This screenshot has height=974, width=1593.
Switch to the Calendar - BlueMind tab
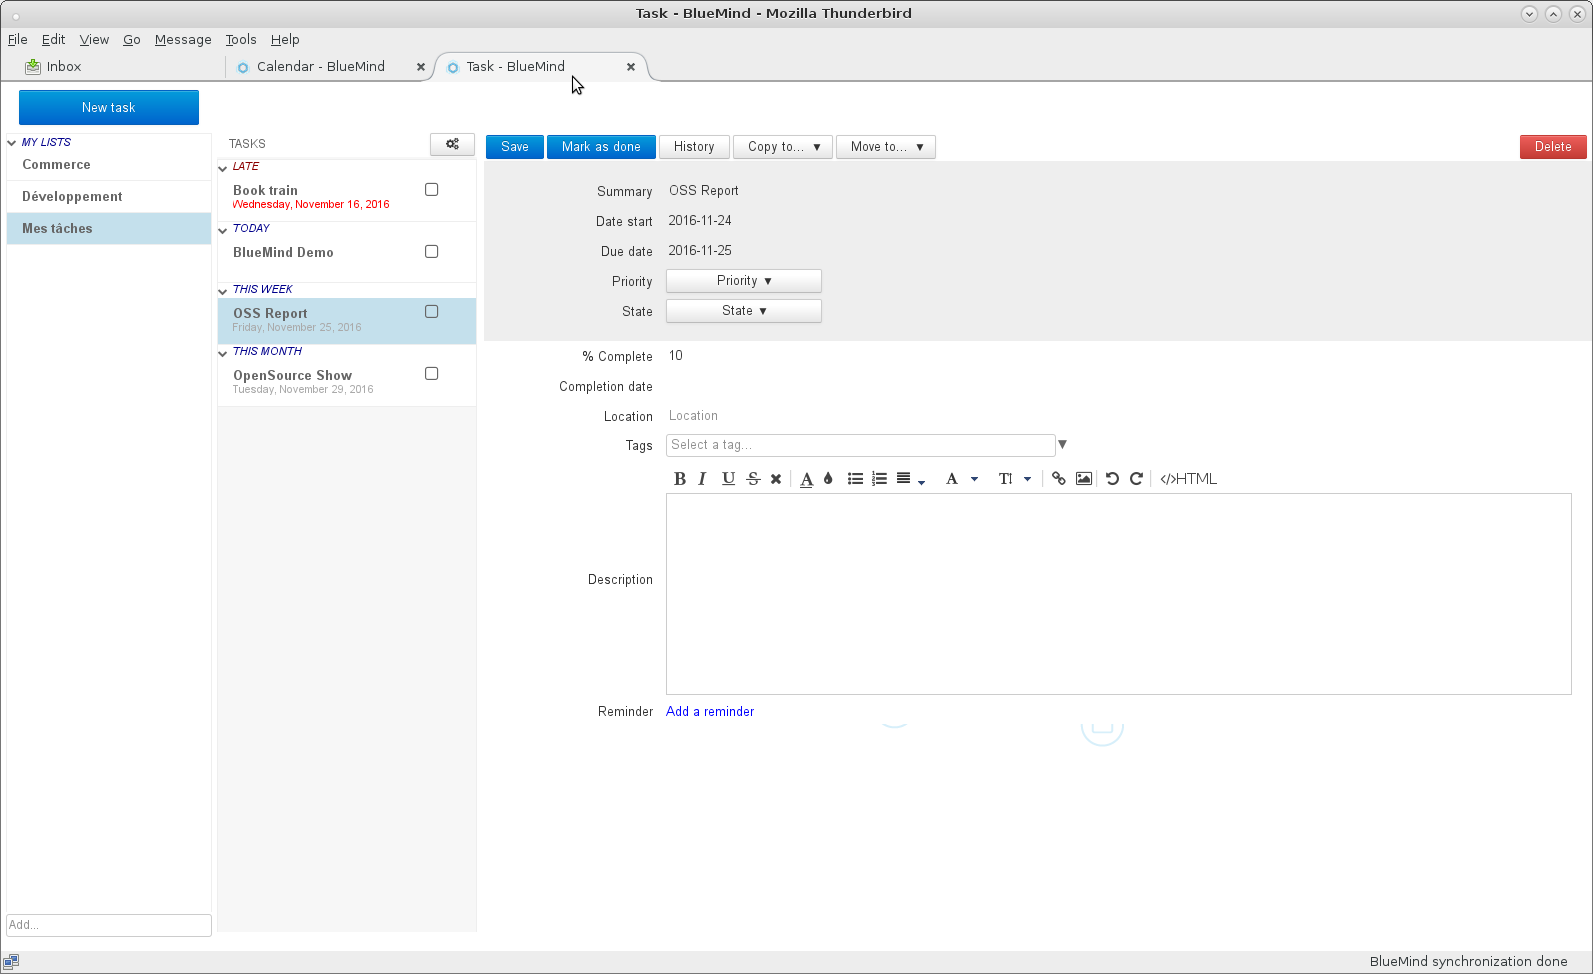[x=321, y=66]
